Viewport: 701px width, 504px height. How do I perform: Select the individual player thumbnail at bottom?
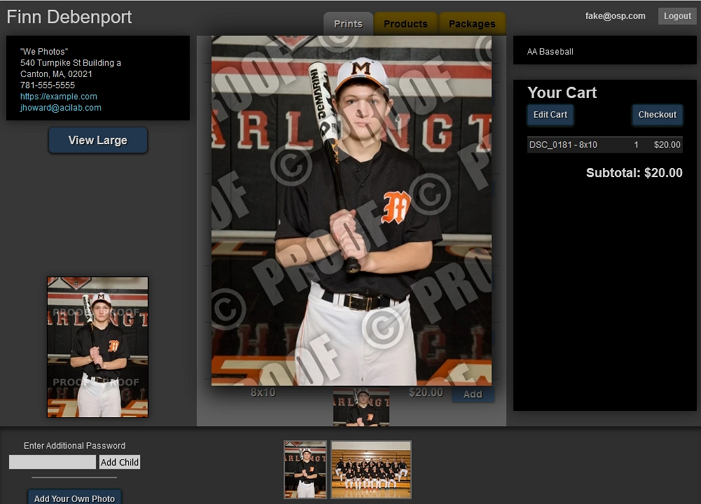(x=305, y=469)
